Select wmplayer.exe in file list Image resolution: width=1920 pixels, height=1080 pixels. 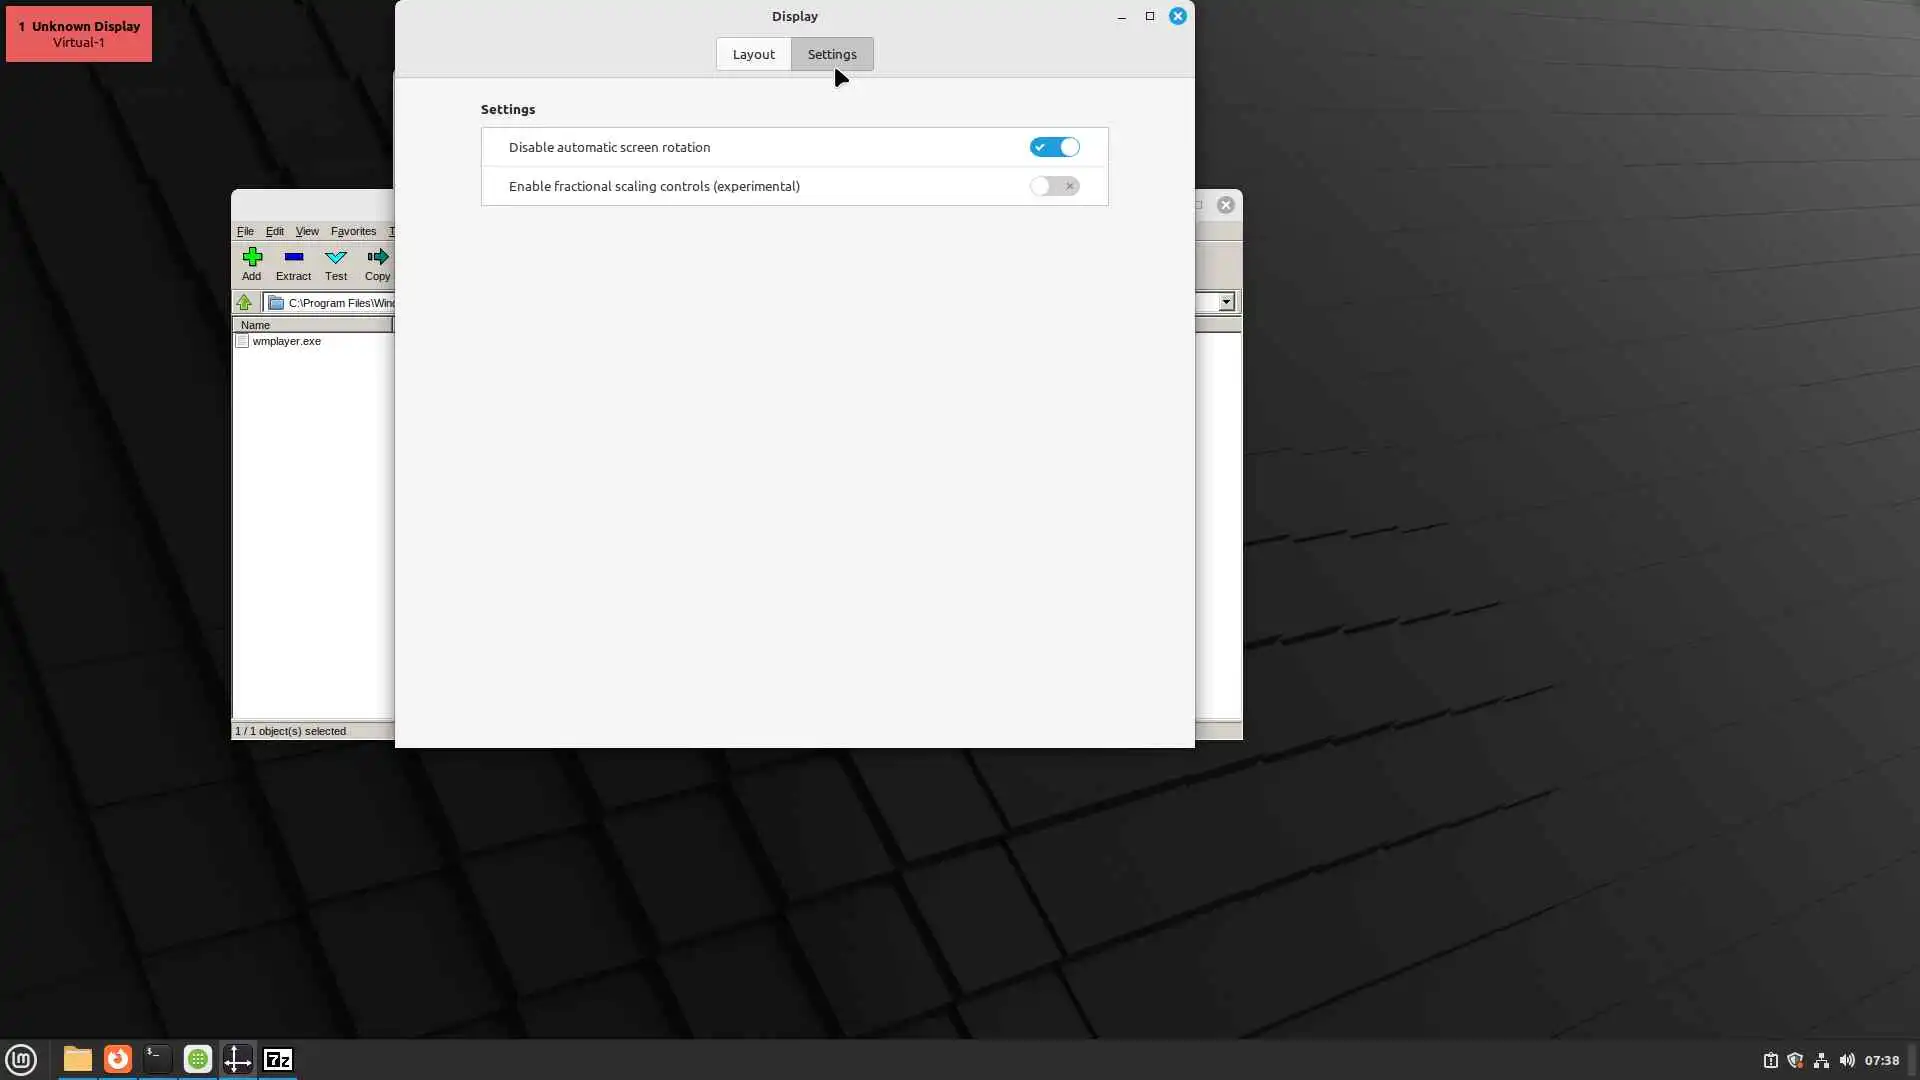pyautogui.click(x=286, y=341)
